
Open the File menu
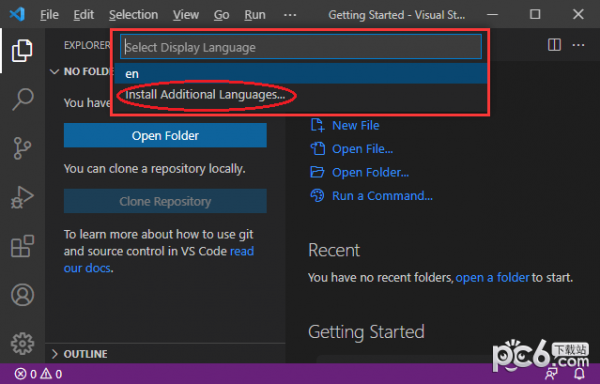49,15
